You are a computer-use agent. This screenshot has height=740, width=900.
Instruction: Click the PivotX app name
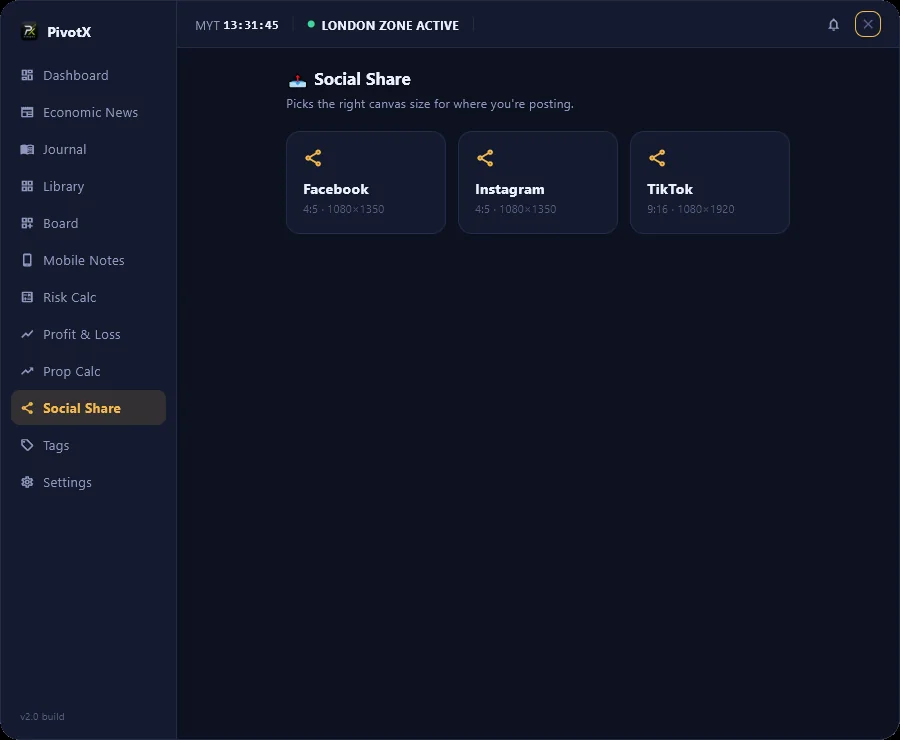click(69, 32)
